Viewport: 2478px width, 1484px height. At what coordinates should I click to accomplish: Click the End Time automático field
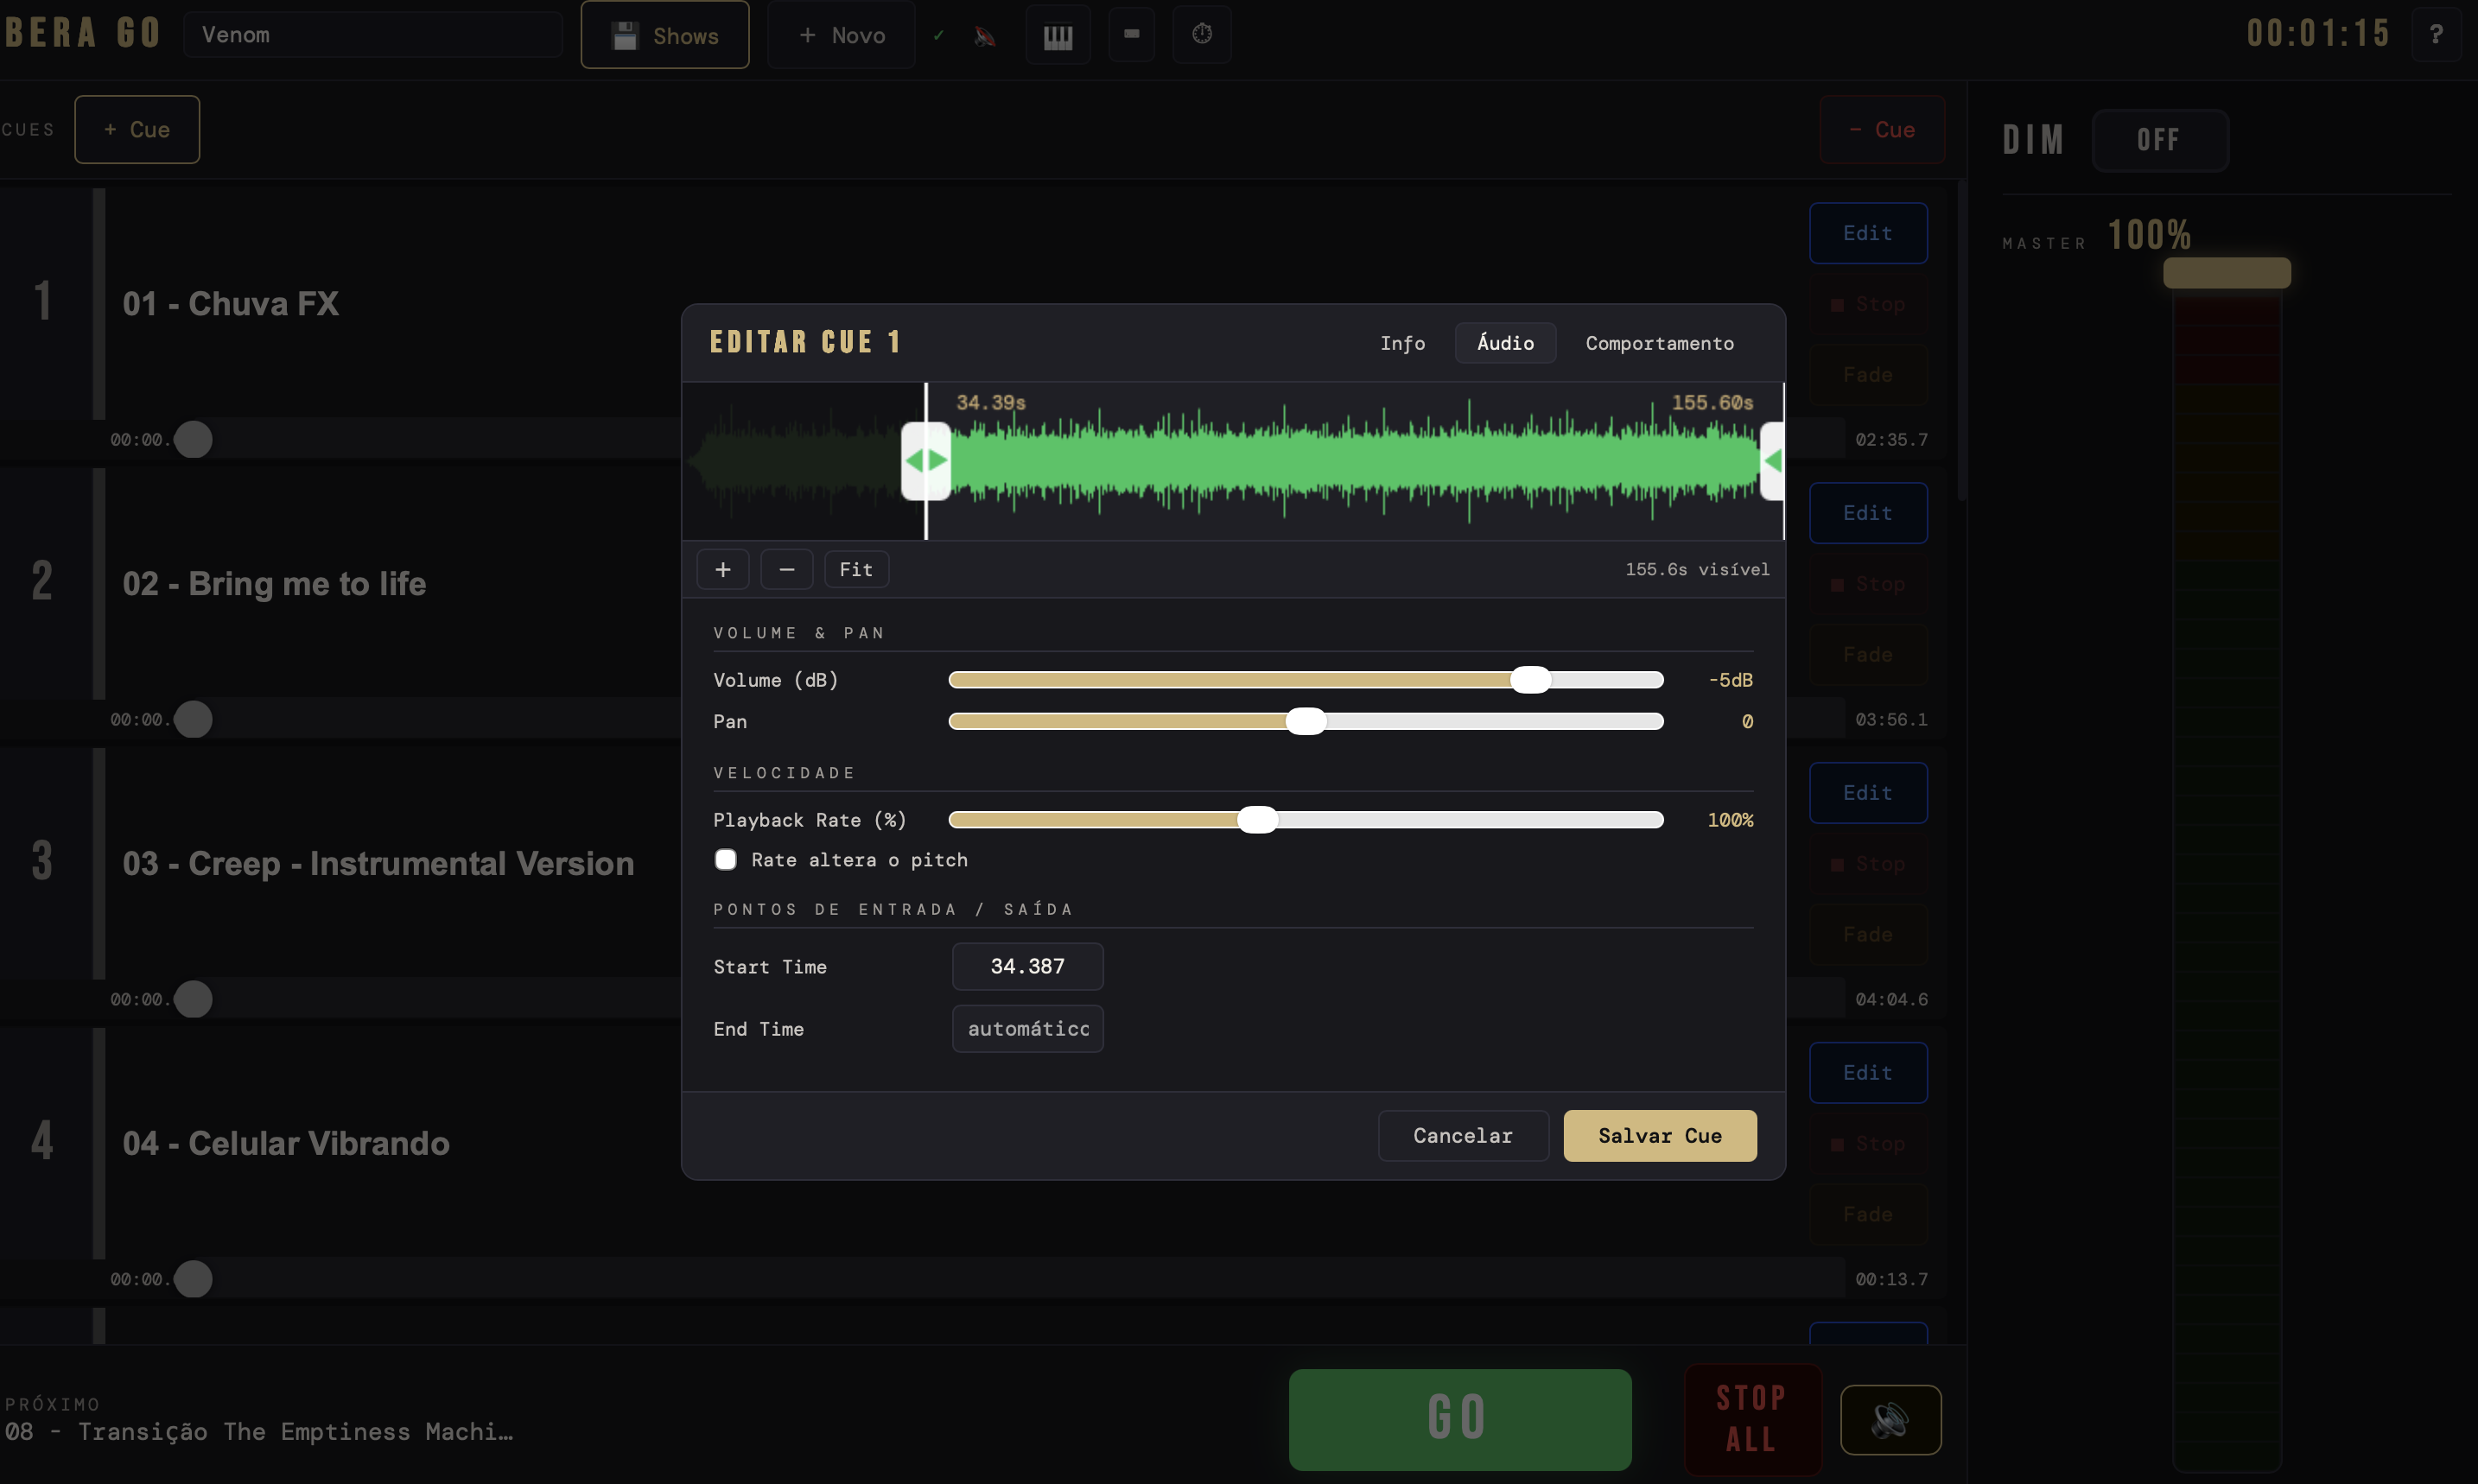click(x=1028, y=1029)
